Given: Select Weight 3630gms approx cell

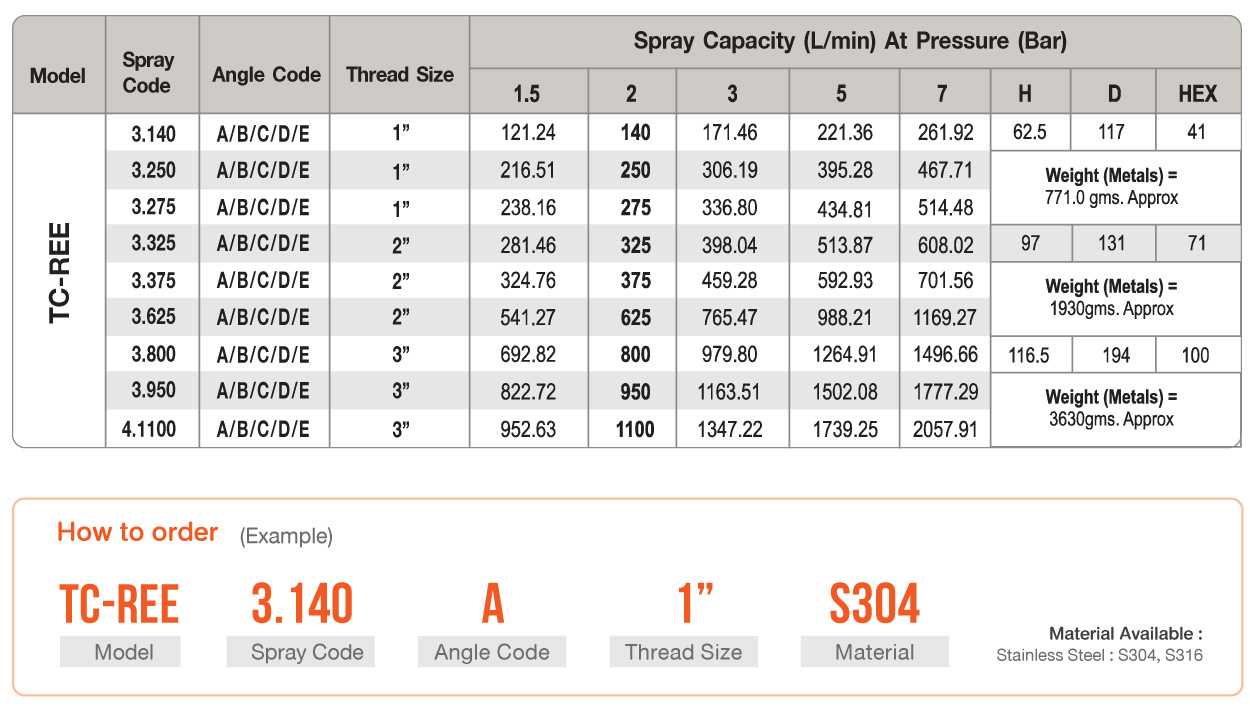Looking at the screenshot, I should 1115,409.
